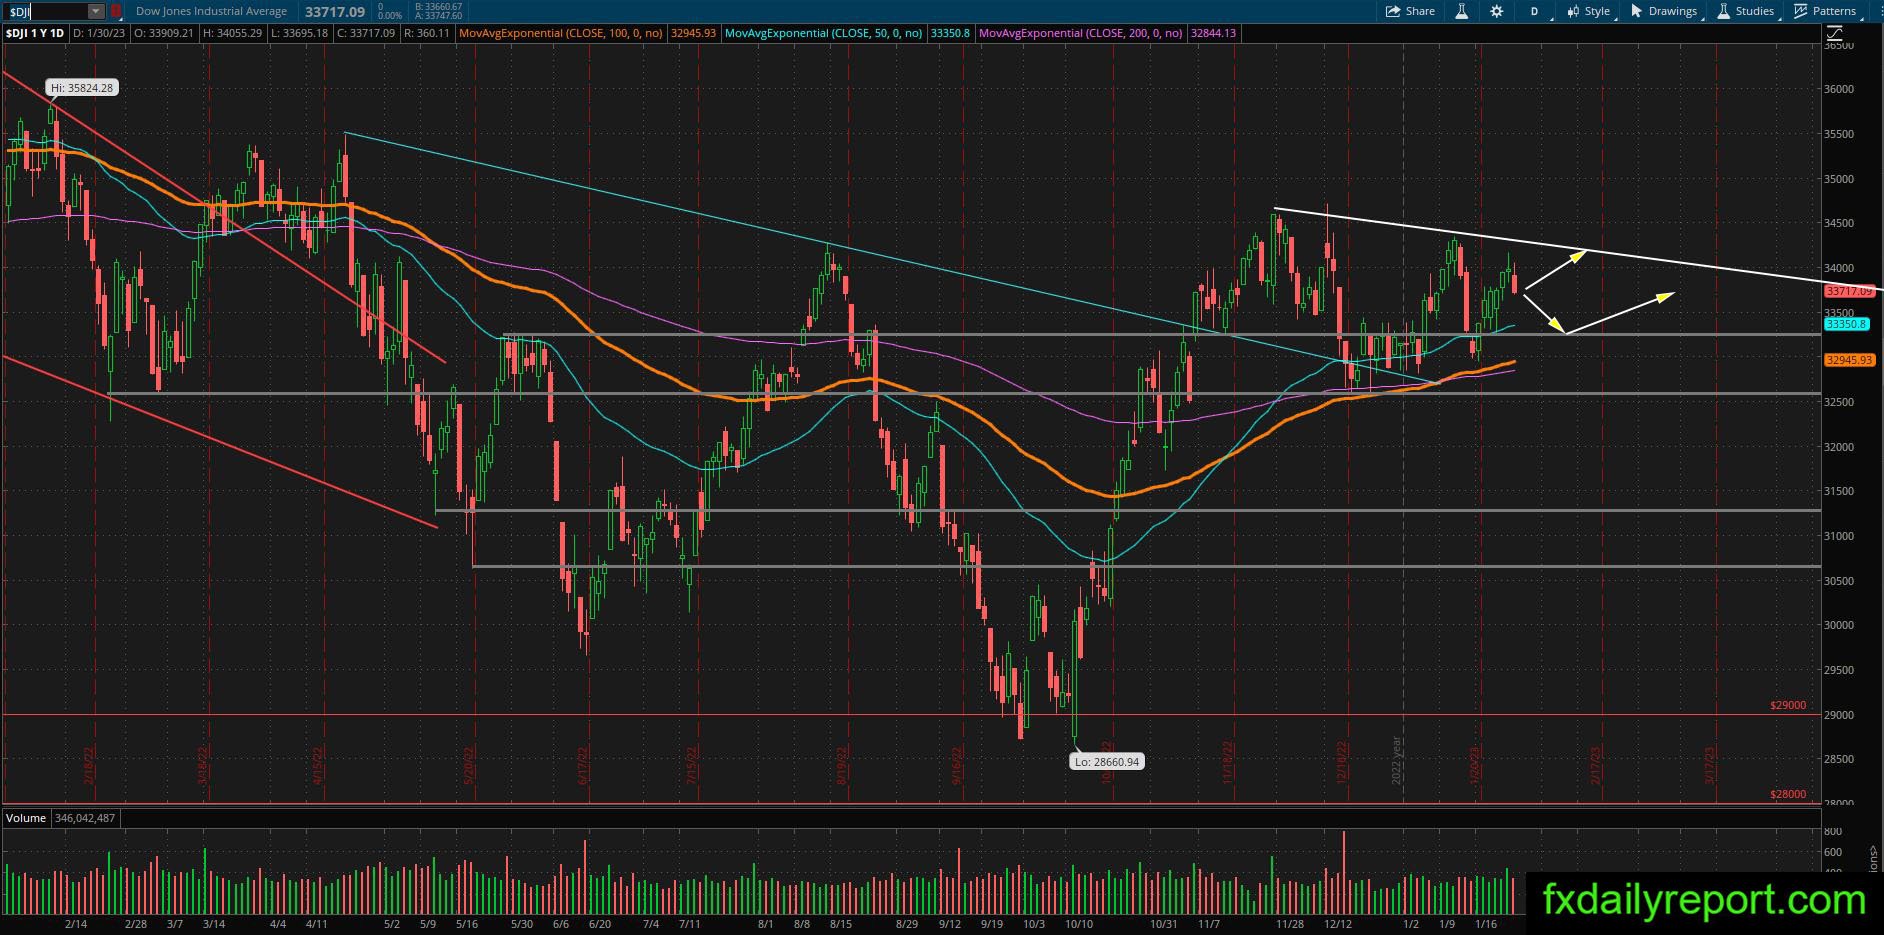
Task: Click the 8/15 date on time axis
Action: (x=840, y=924)
